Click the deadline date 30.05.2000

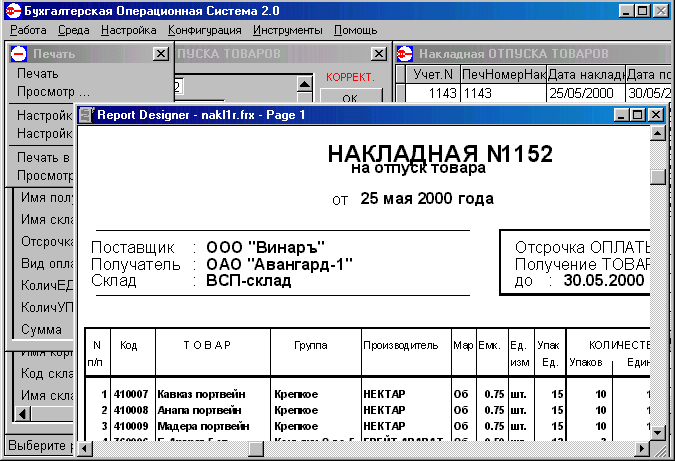coord(604,280)
